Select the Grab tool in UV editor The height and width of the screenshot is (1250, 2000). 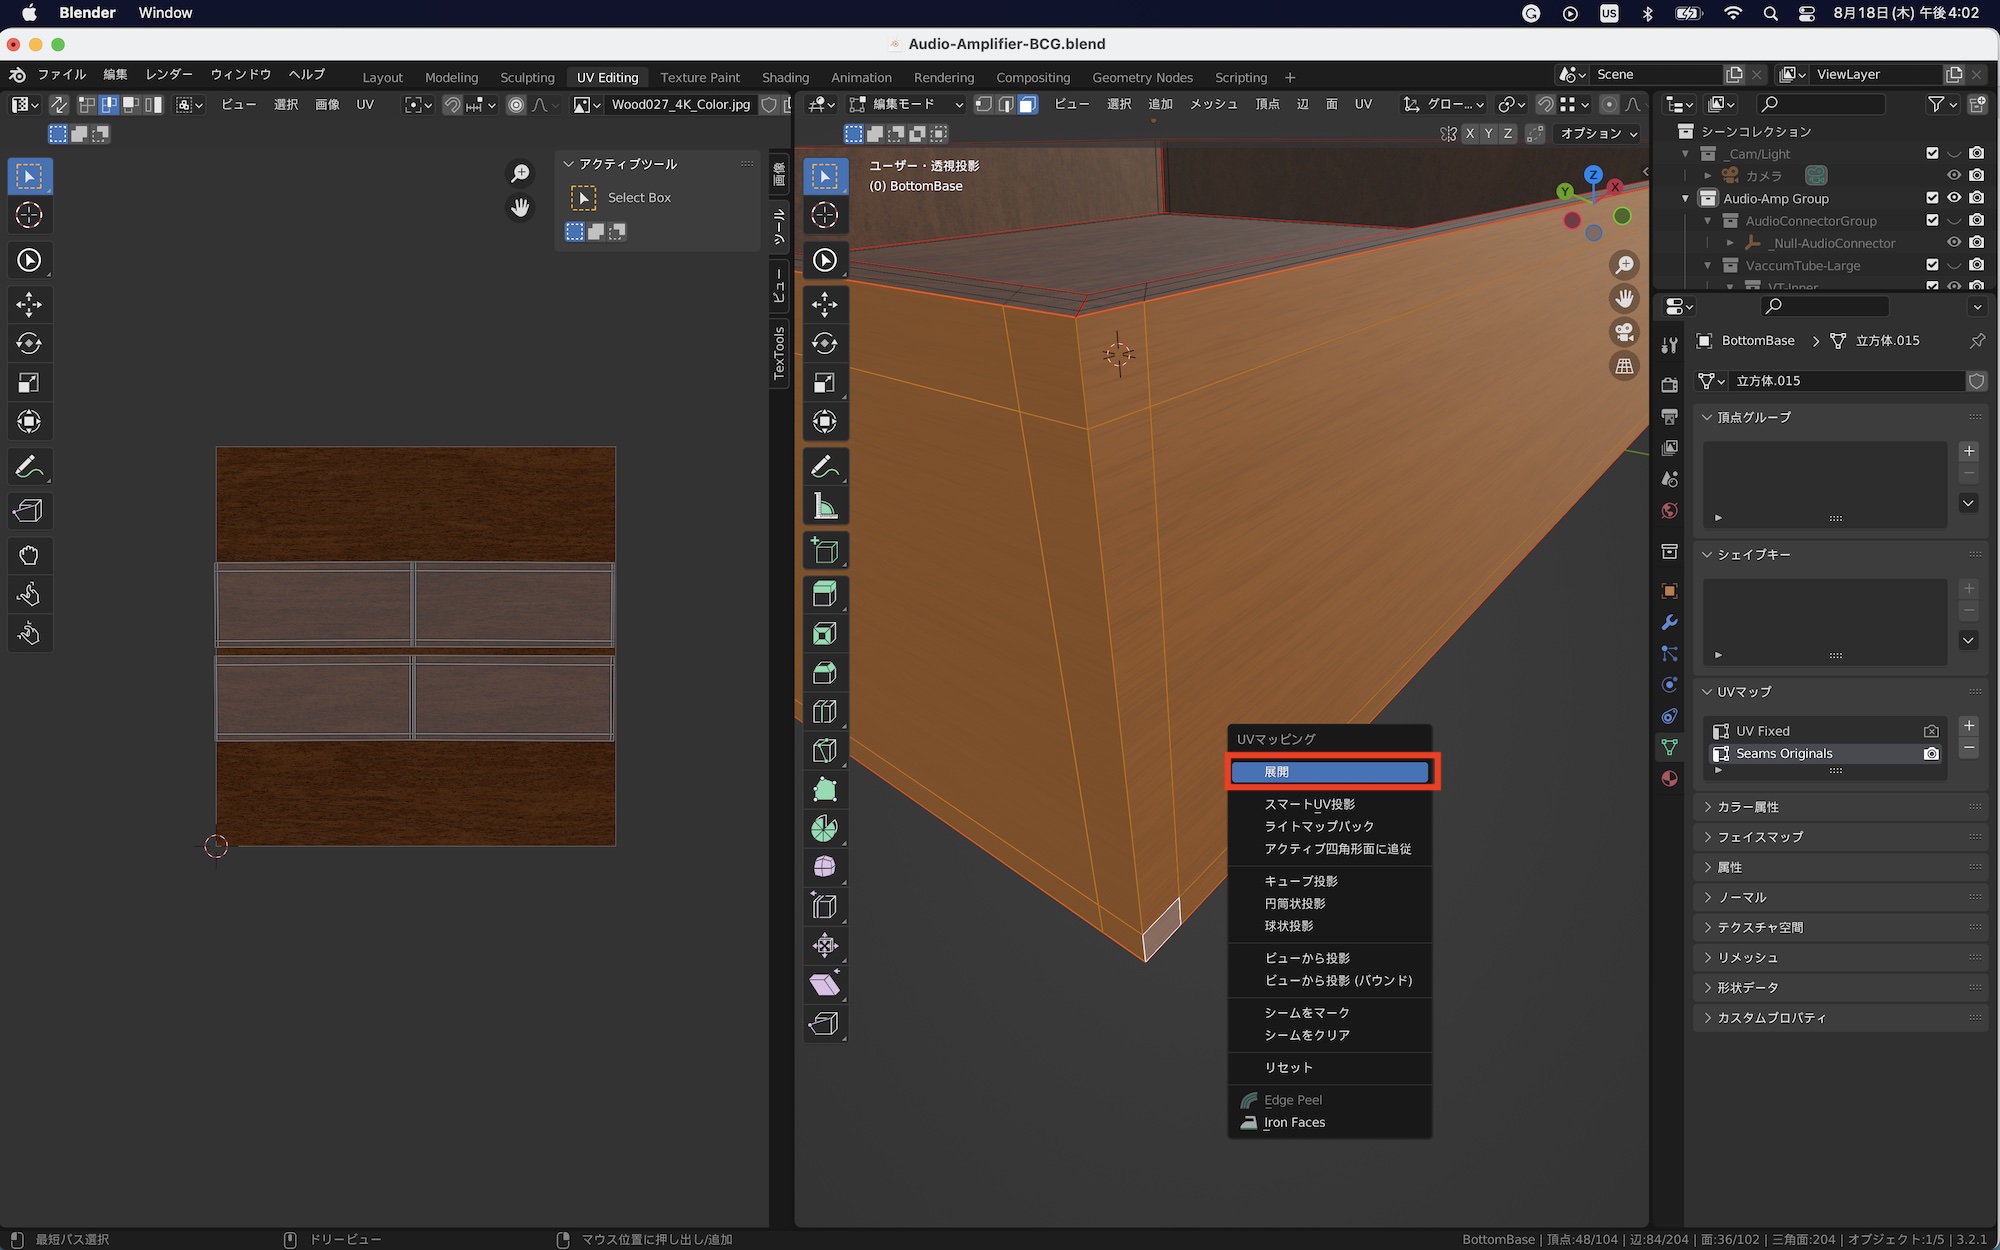pos(29,556)
